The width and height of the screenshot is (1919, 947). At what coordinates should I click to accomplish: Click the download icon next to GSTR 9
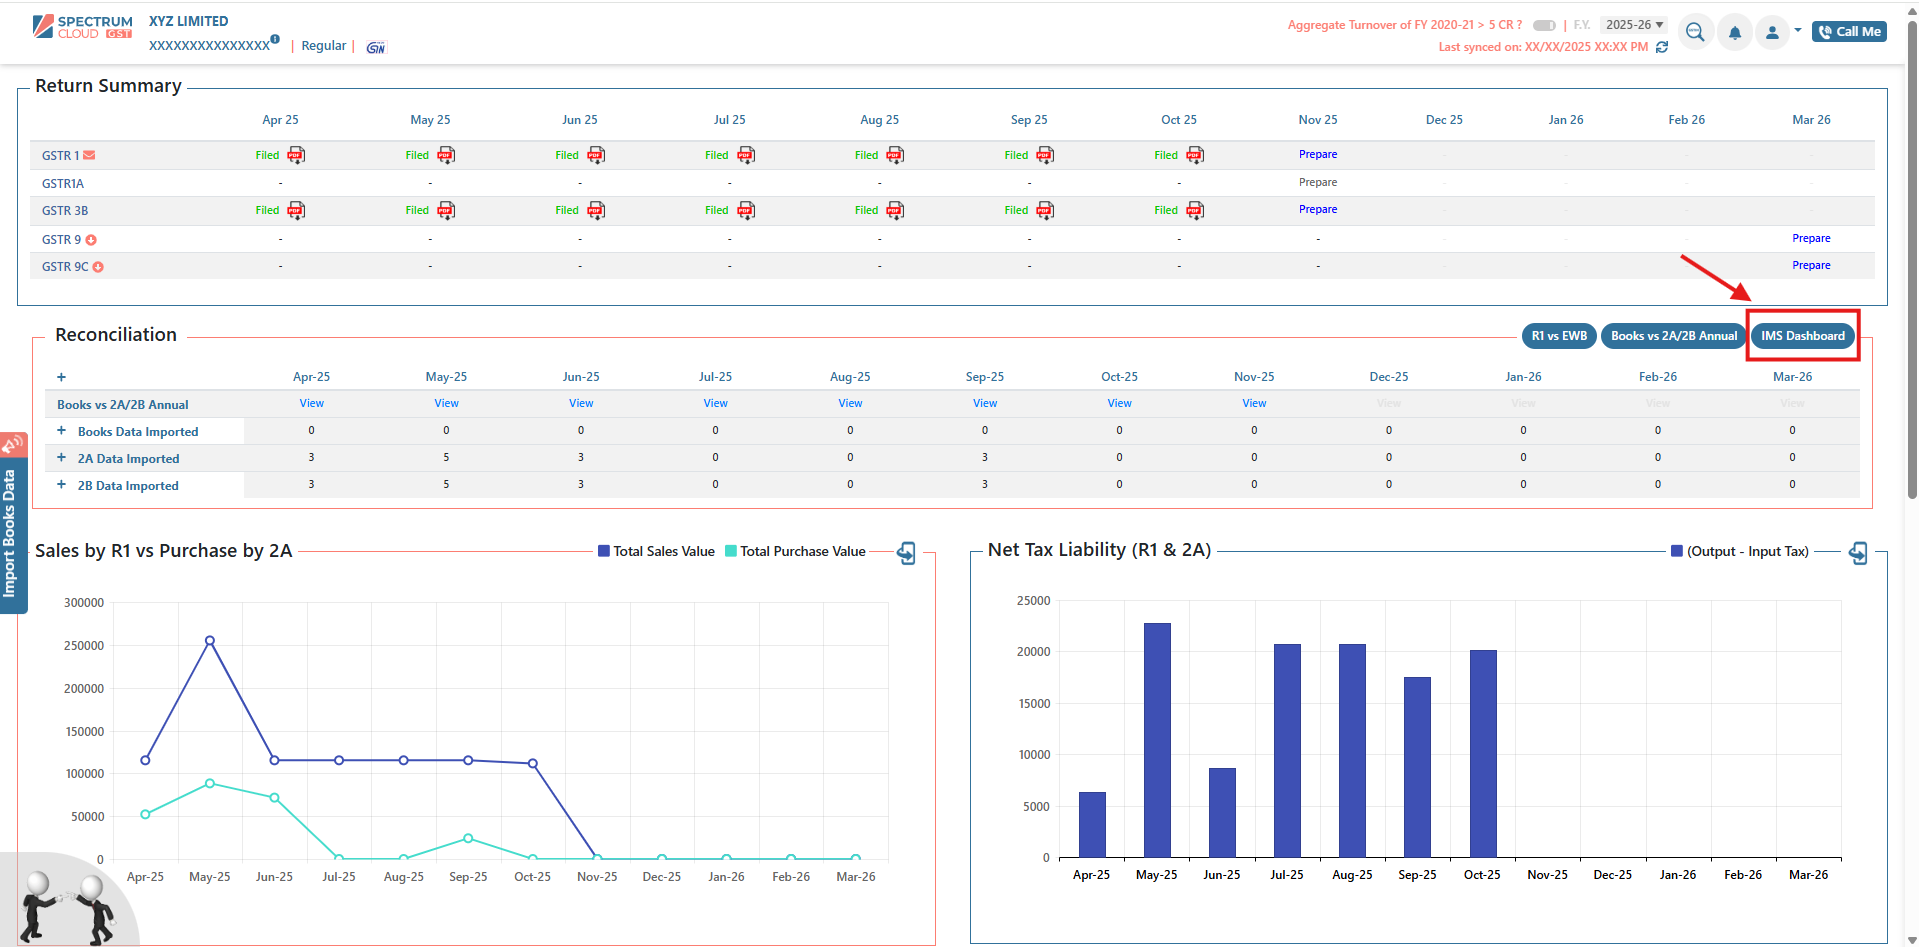[x=91, y=240]
